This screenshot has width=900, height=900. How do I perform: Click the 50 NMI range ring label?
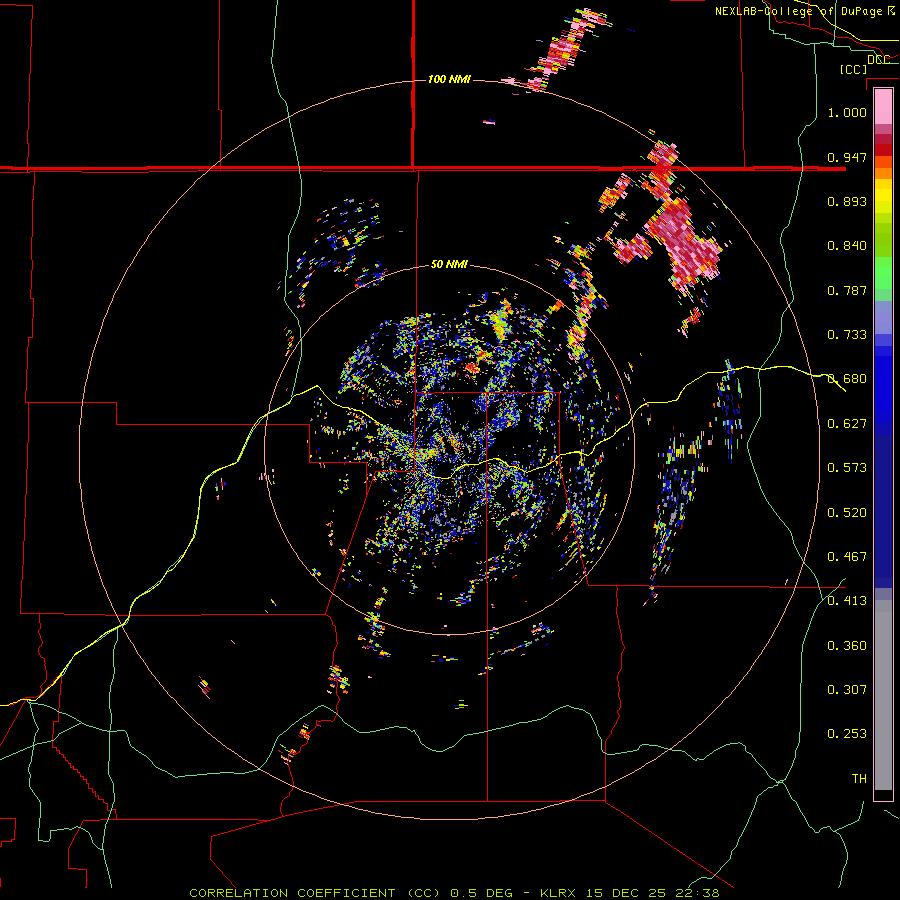click(x=449, y=265)
